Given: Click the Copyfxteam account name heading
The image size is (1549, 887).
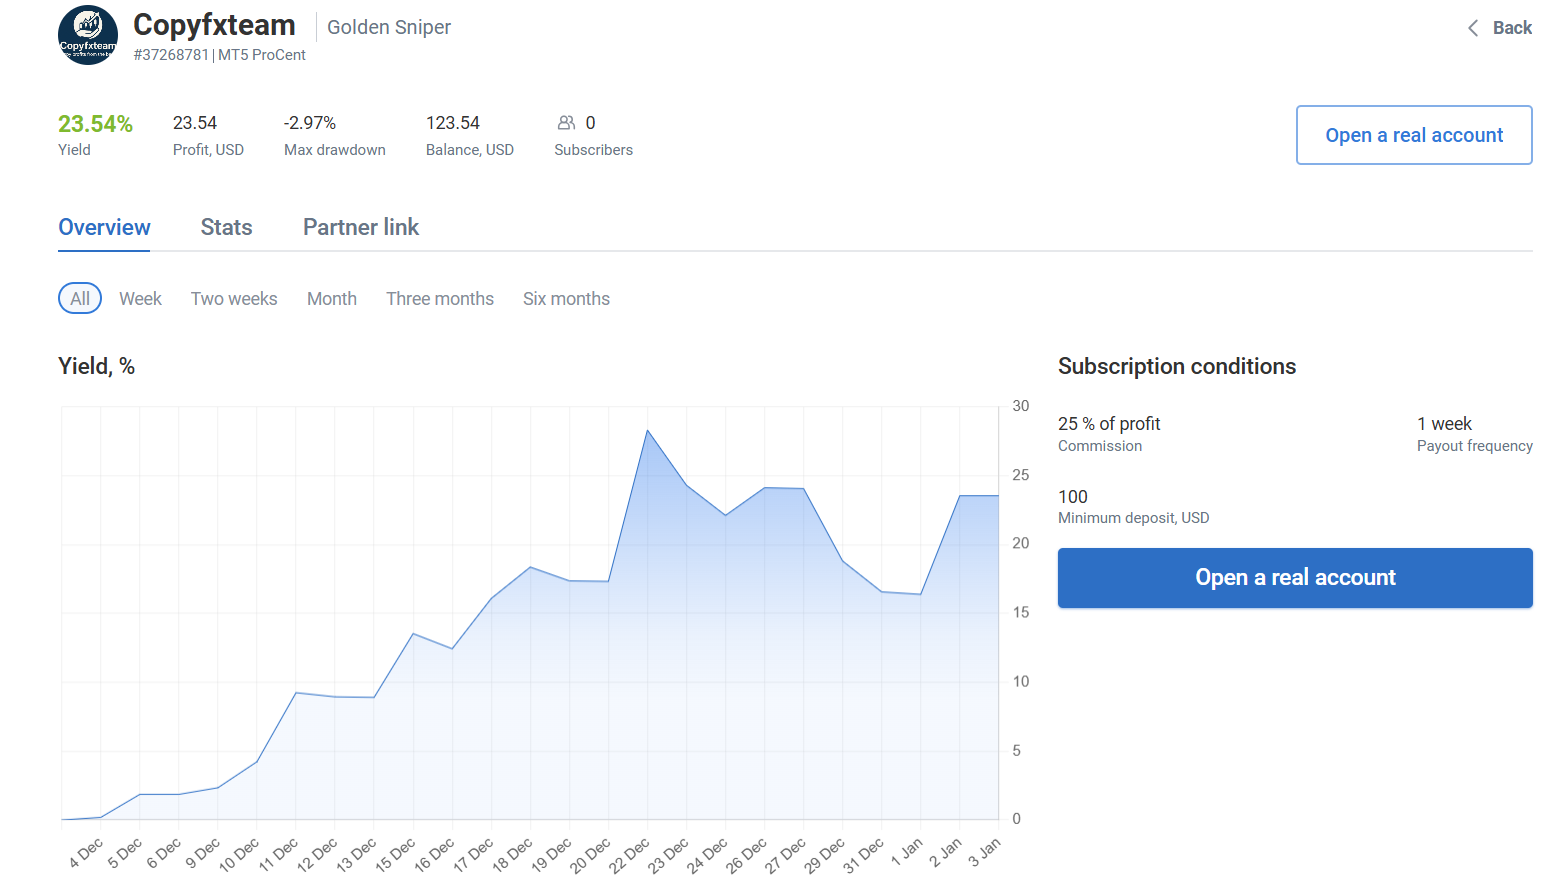Looking at the screenshot, I should click(214, 25).
